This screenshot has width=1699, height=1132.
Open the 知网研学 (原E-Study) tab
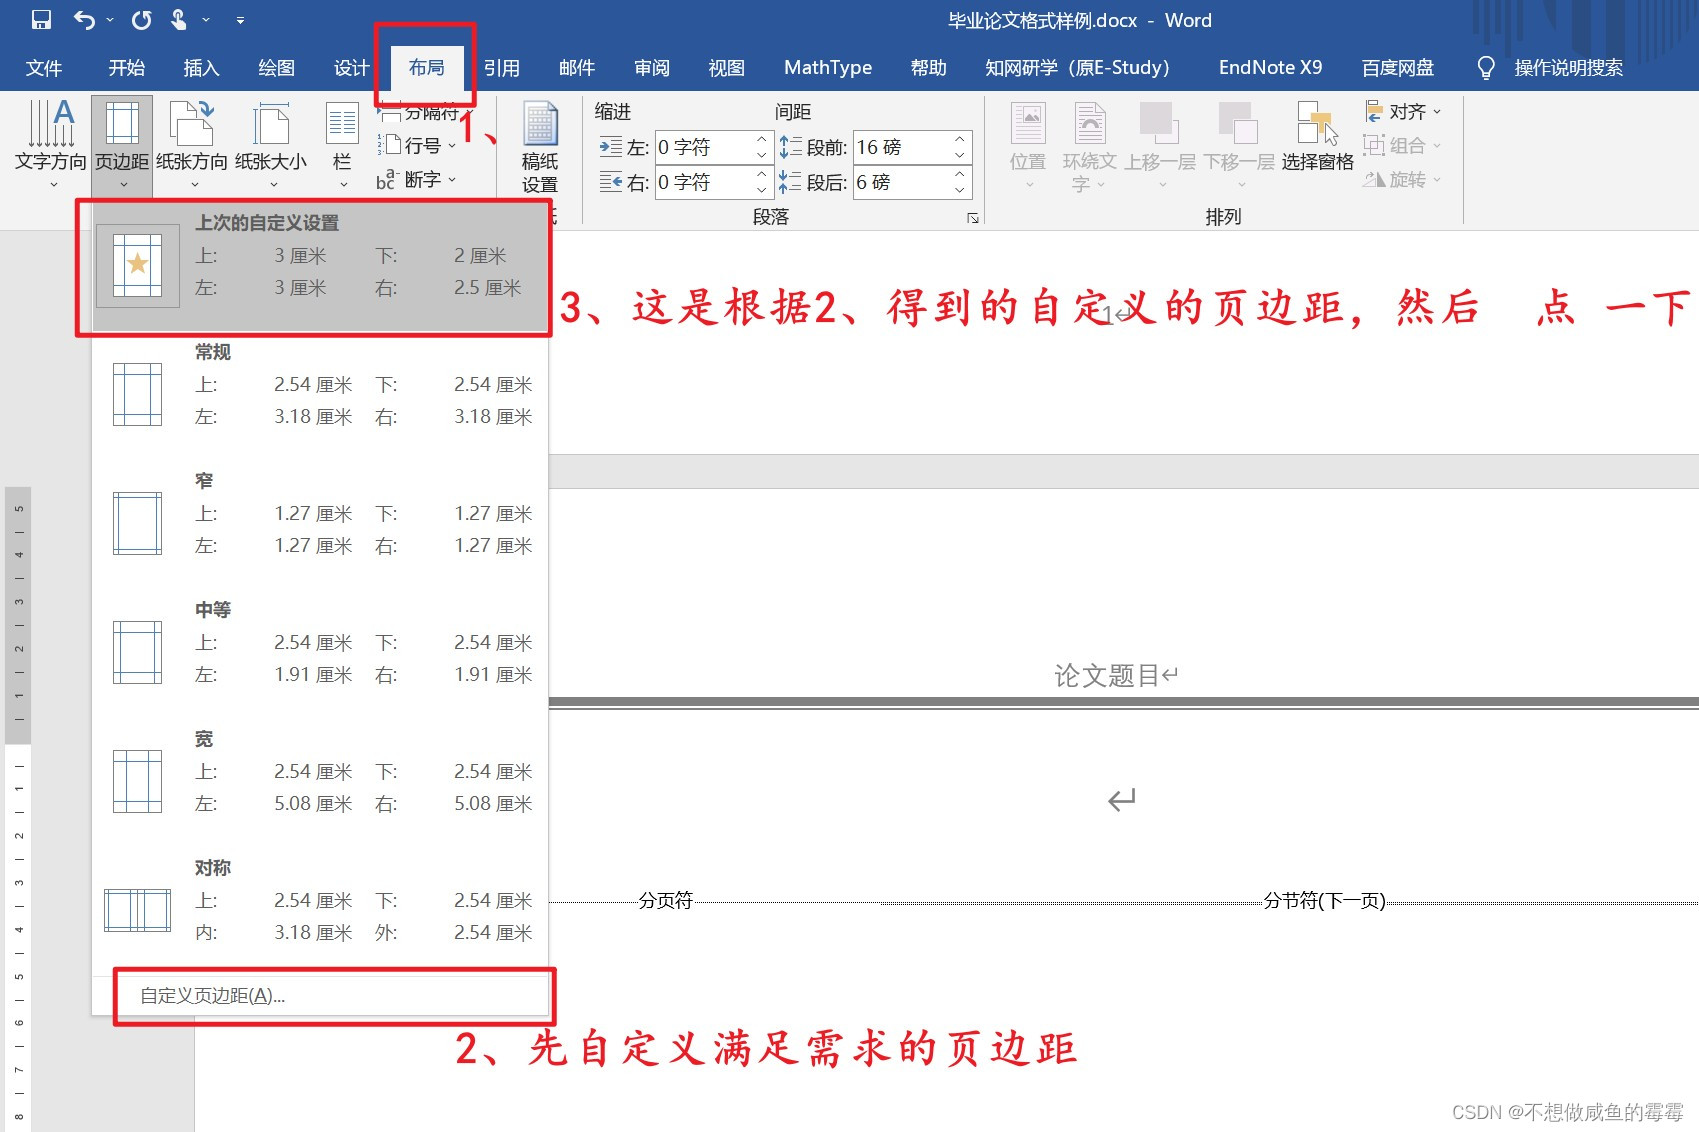(x=1077, y=68)
